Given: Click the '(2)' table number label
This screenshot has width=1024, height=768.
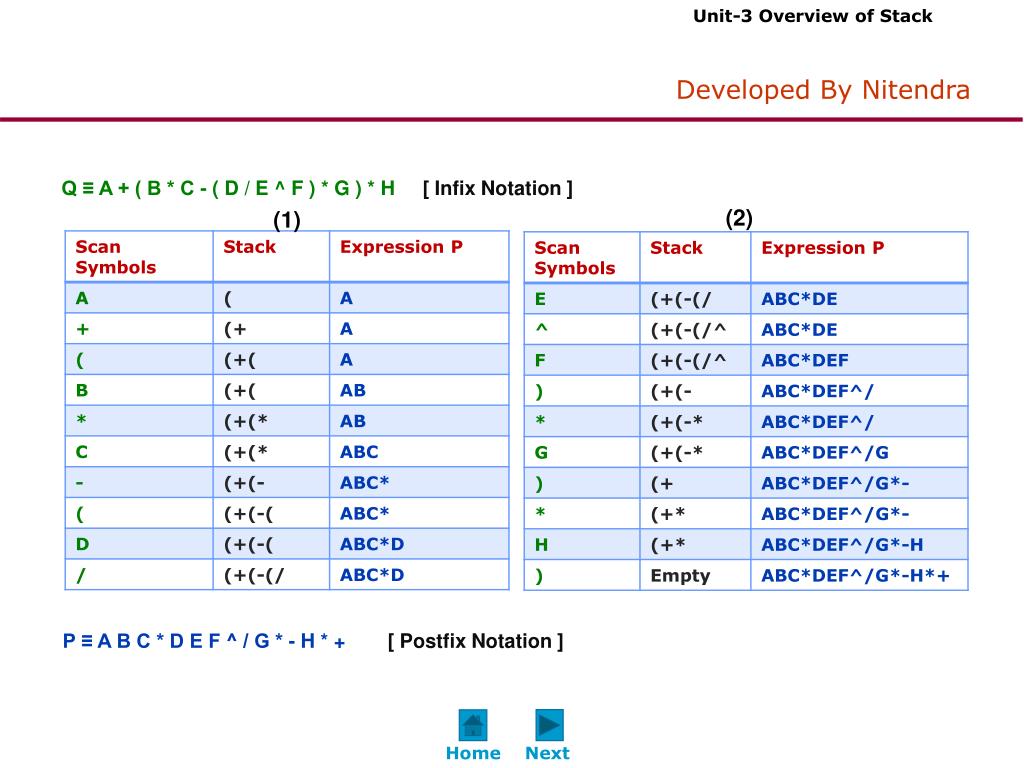Looking at the screenshot, I should [x=739, y=218].
